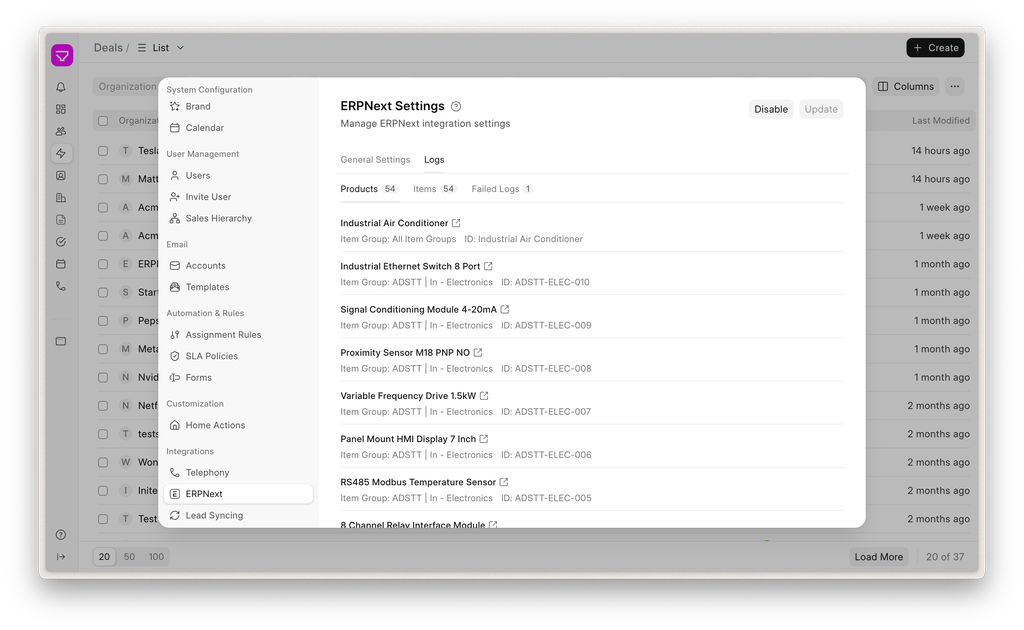Select the Products 54 sub-tab
This screenshot has width=1024, height=630.
point(369,189)
